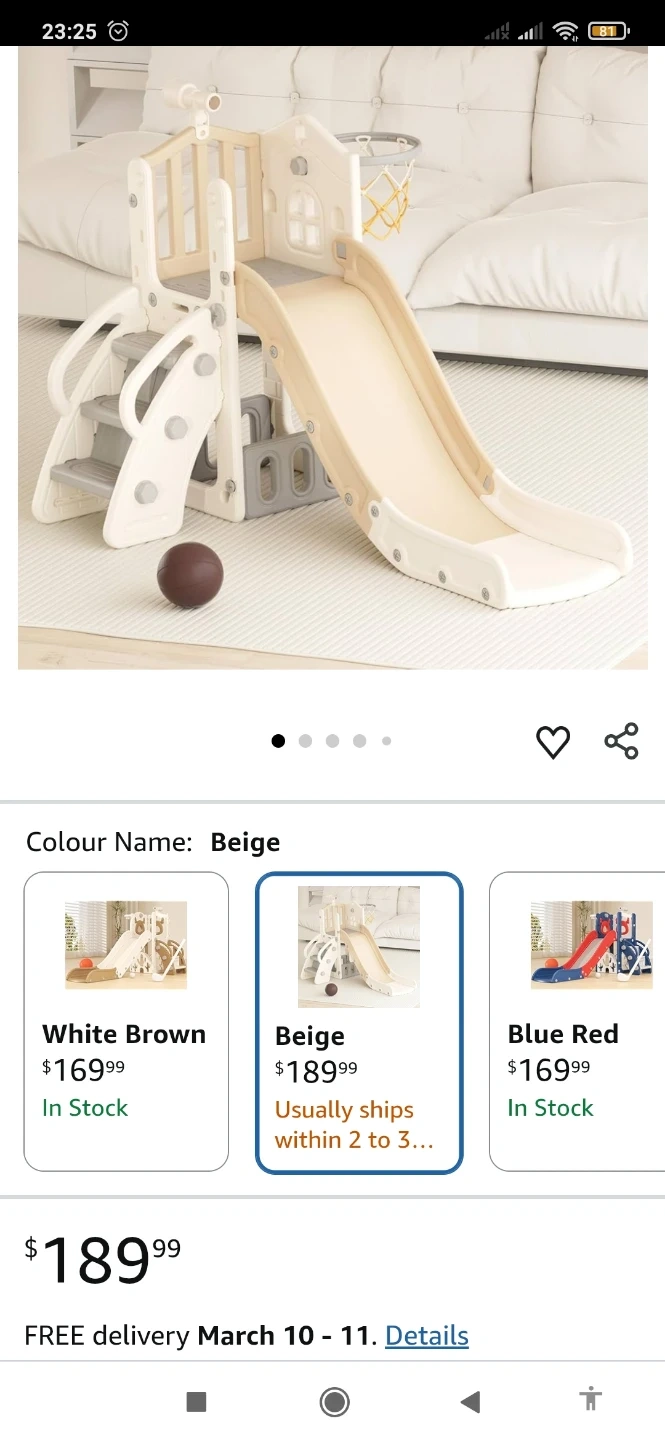Go to the second image dot
The width and height of the screenshot is (665, 1440).
[x=305, y=741]
